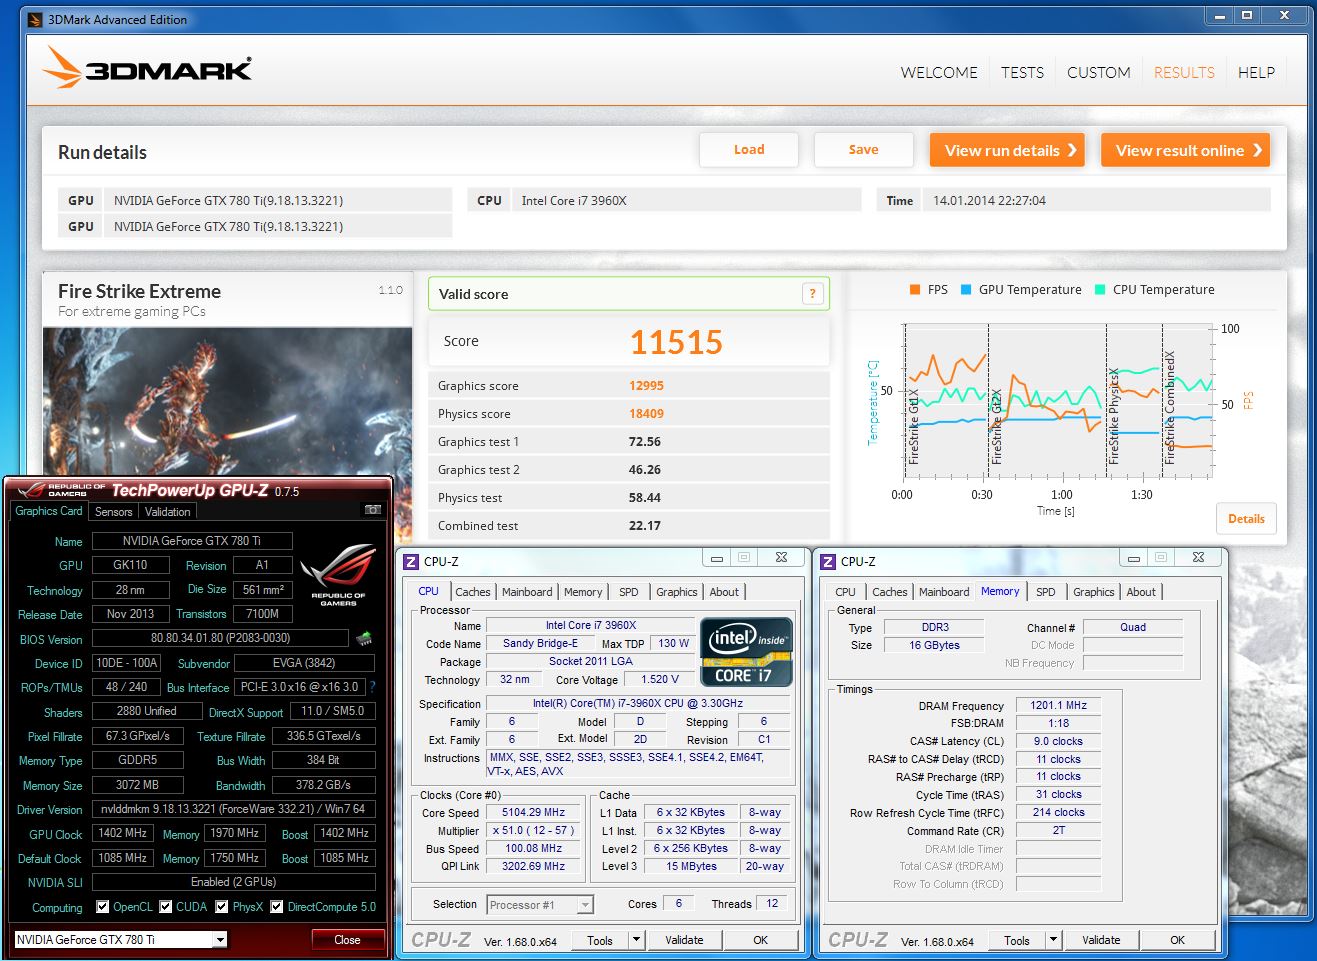
Task: Open the WELCOME section in 3DMark
Action: click(939, 73)
